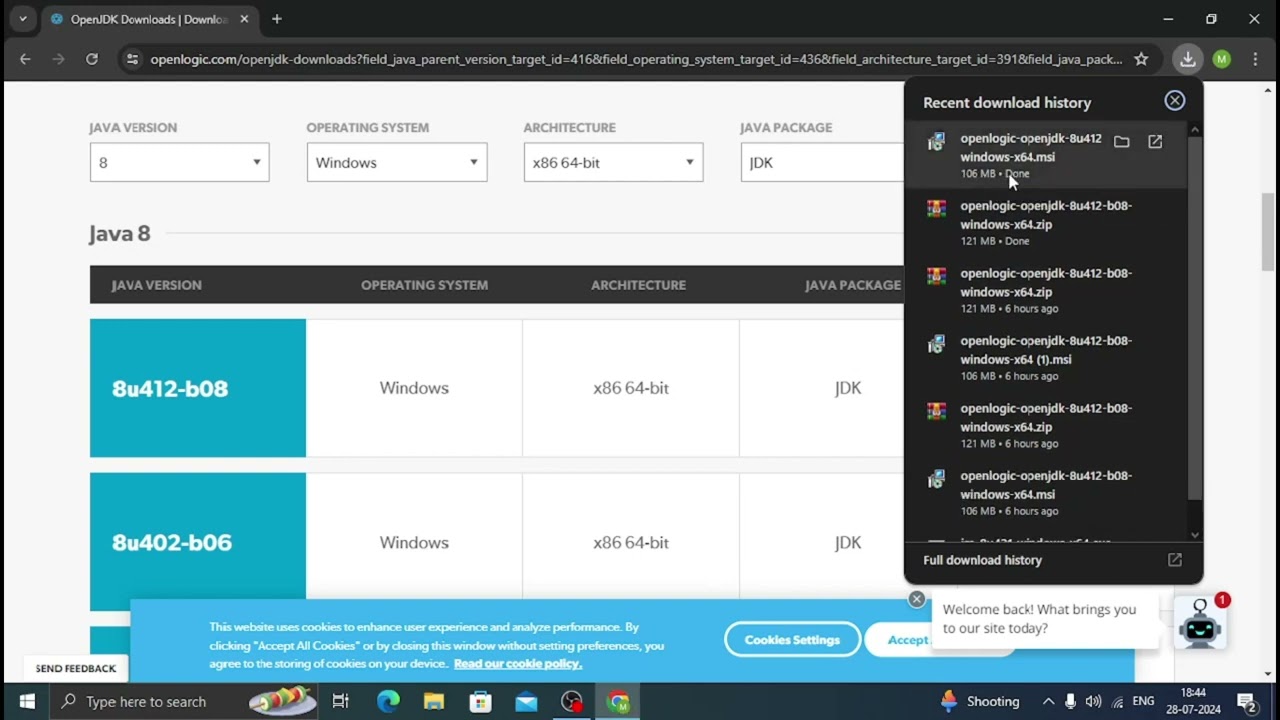Image resolution: width=1280 pixels, height=720 pixels.
Task: Open the Java Package dropdown showing JDK
Action: tap(822, 162)
